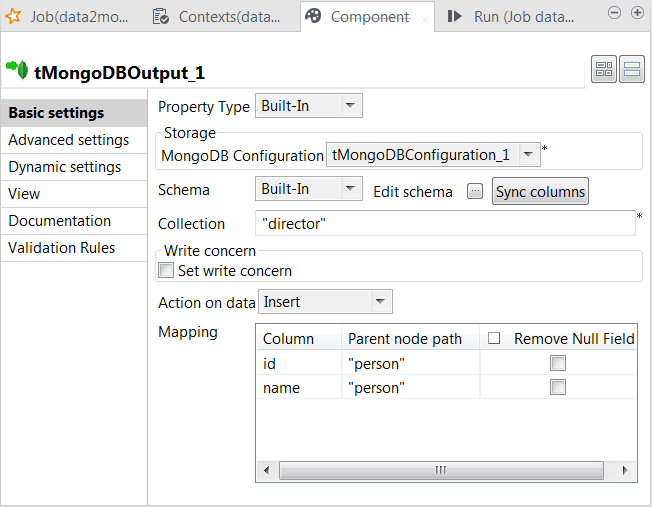The image size is (652, 507).
Task: Check Remove Null Field for id row
Action: click(x=558, y=363)
